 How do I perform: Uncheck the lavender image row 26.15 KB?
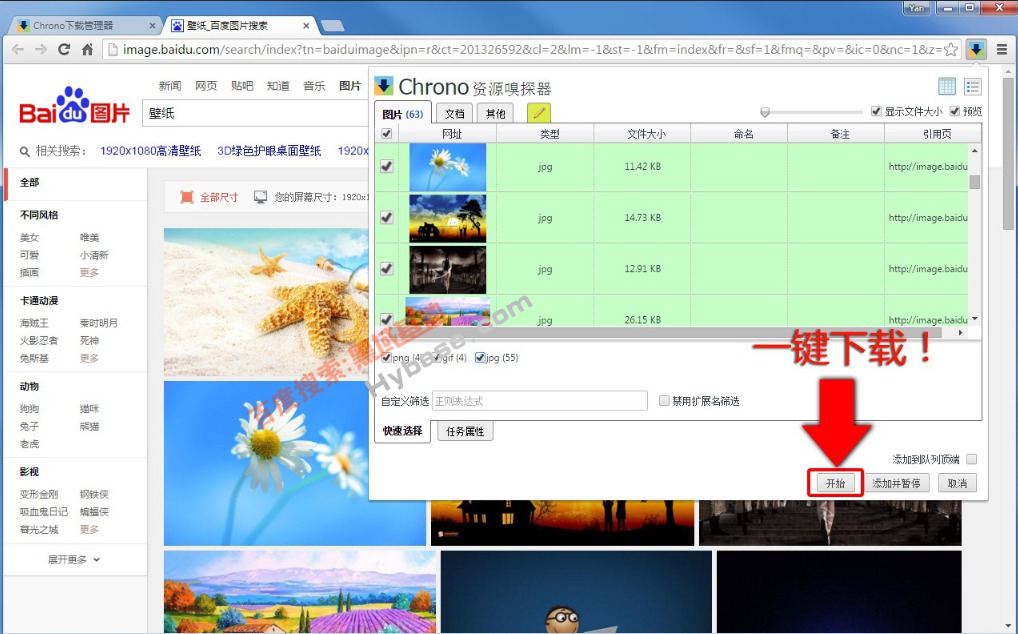(386, 319)
